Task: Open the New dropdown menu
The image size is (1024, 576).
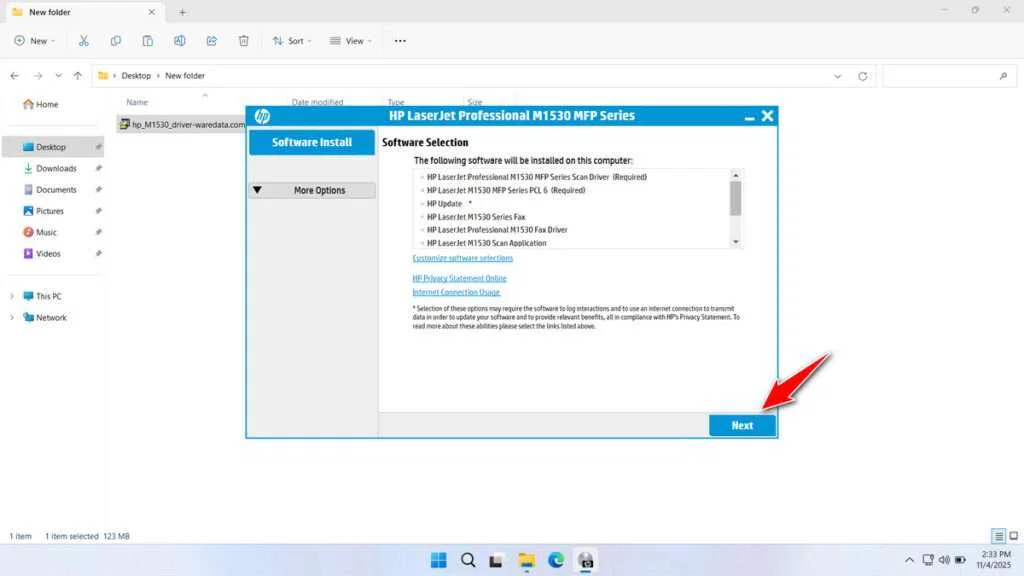Action: 35,40
